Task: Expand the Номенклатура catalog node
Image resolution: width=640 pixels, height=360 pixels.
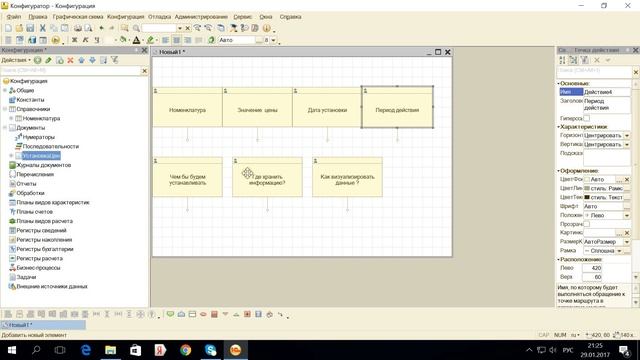Action: 11,118
